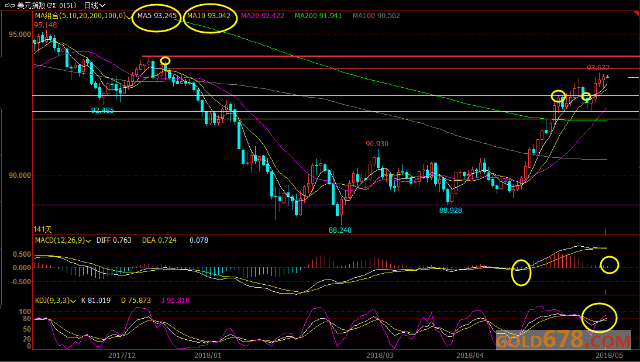
Task: Click the 141天 day count label
Action: tap(42, 229)
